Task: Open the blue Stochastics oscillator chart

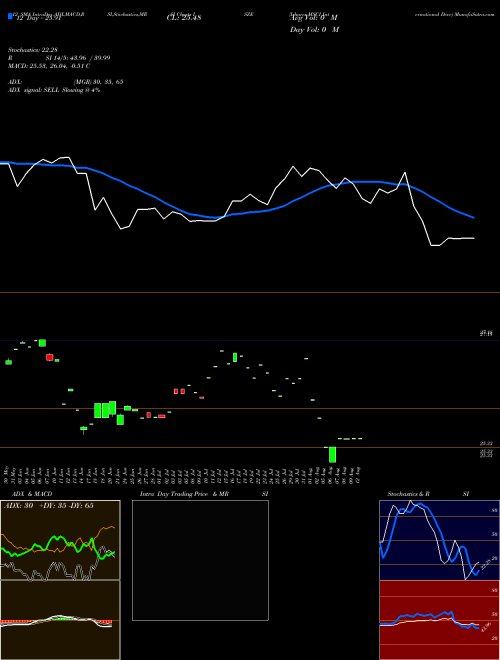Action: pos(439,540)
